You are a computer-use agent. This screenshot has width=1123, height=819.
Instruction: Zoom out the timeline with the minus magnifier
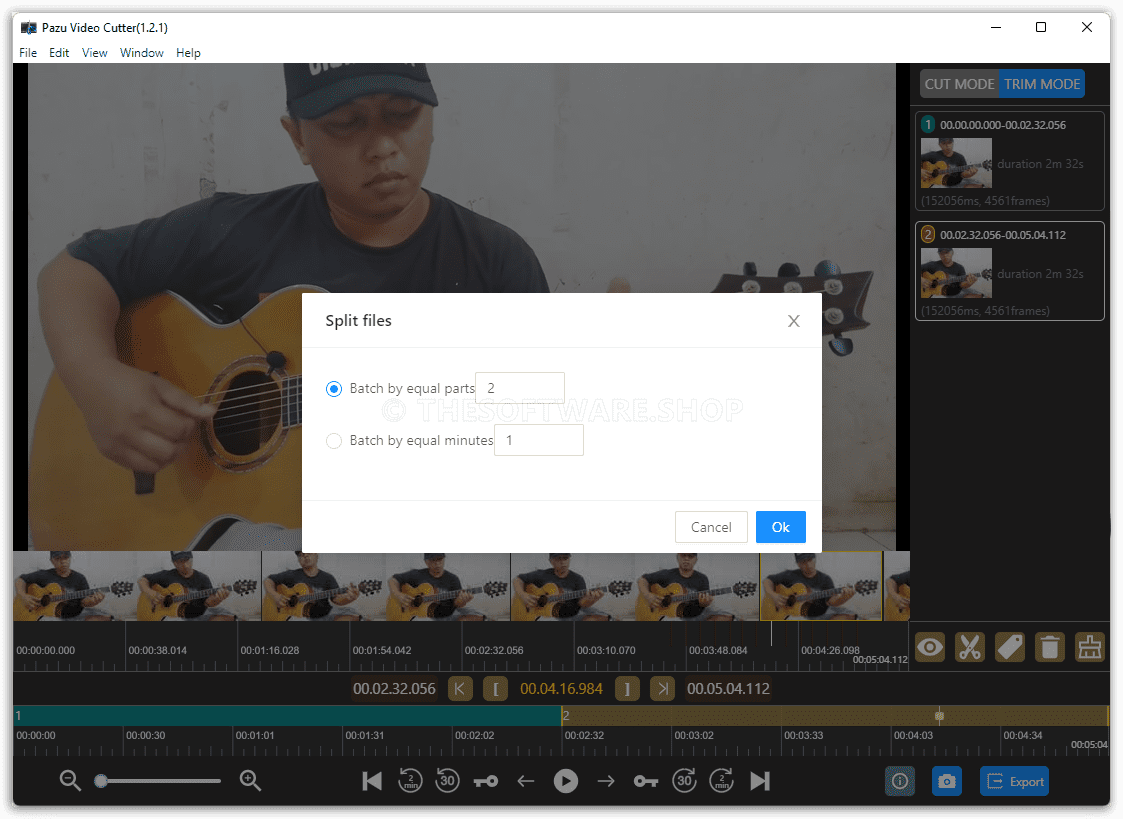pos(70,780)
